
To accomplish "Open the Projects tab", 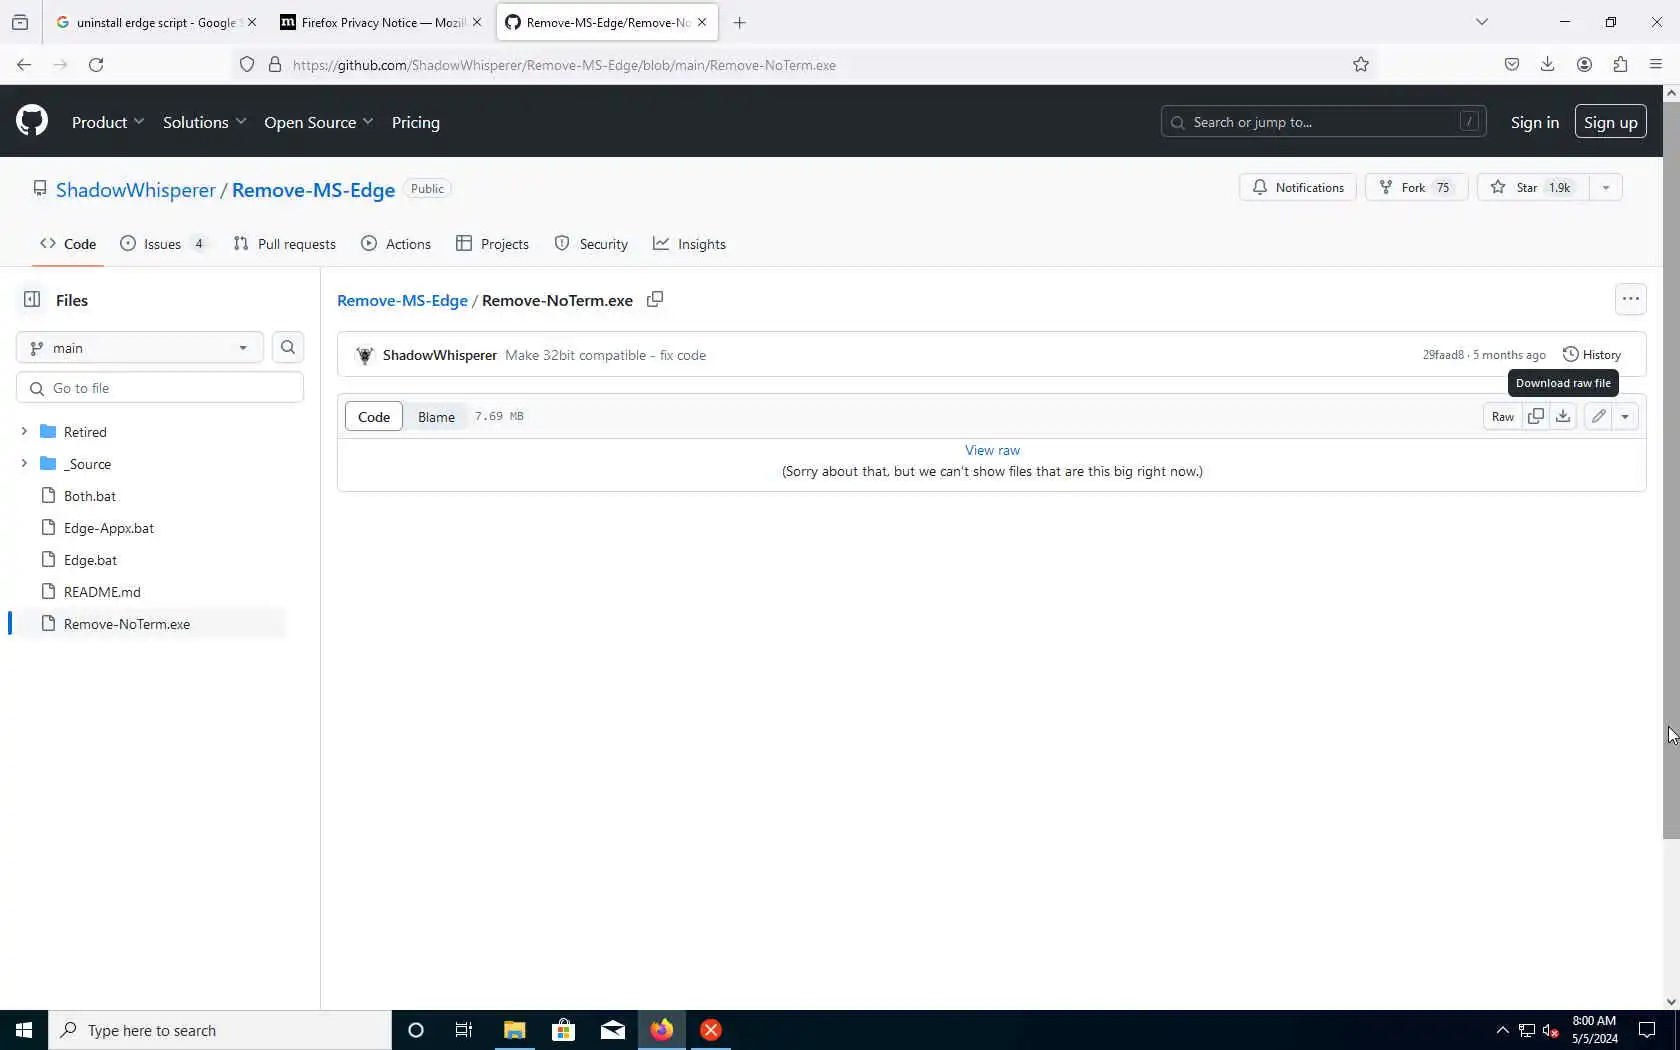I will 493,244.
